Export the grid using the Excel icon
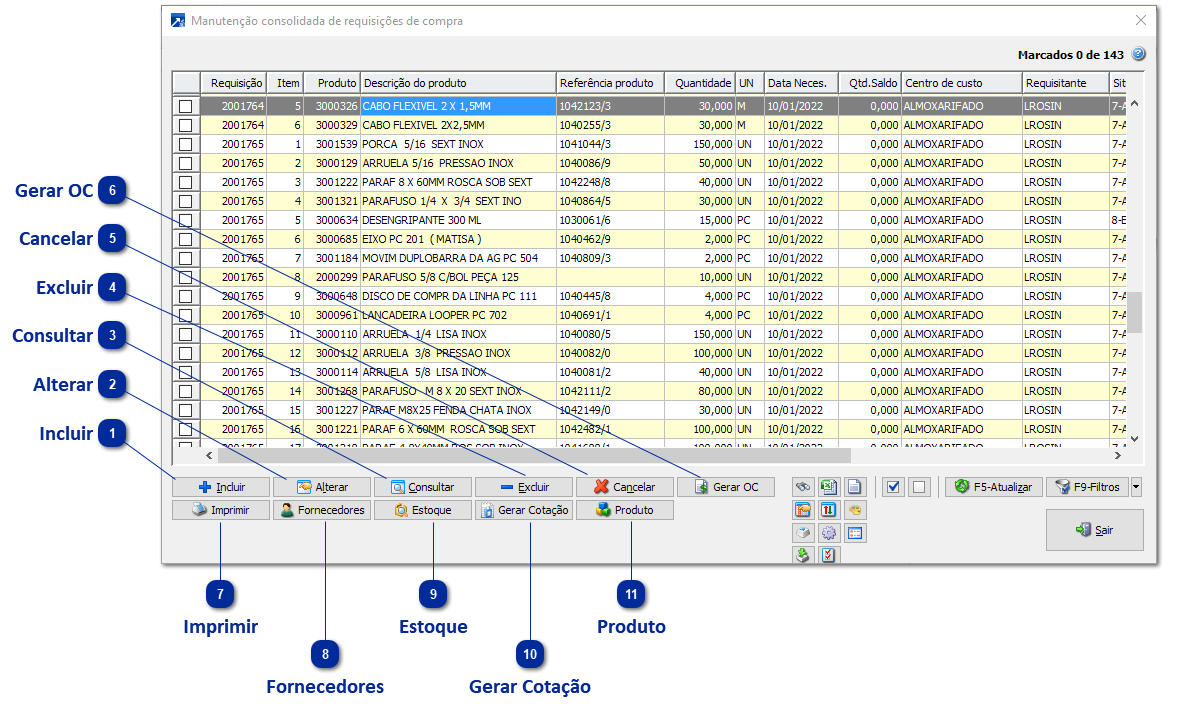The height and width of the screenshot is (715, 1180). [x=828, y=487]
